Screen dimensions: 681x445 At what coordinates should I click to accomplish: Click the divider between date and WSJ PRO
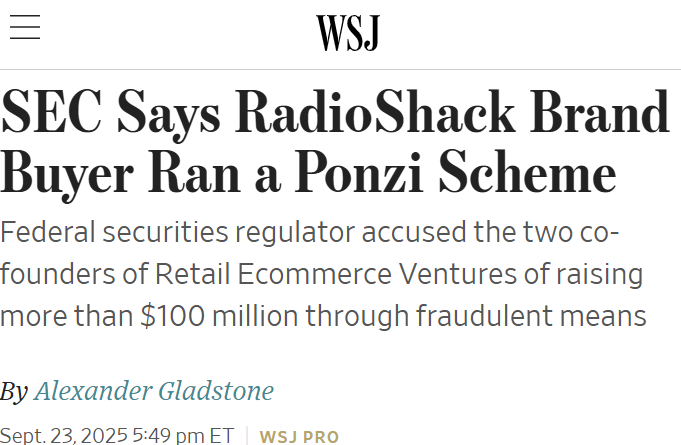coord(247,436)
